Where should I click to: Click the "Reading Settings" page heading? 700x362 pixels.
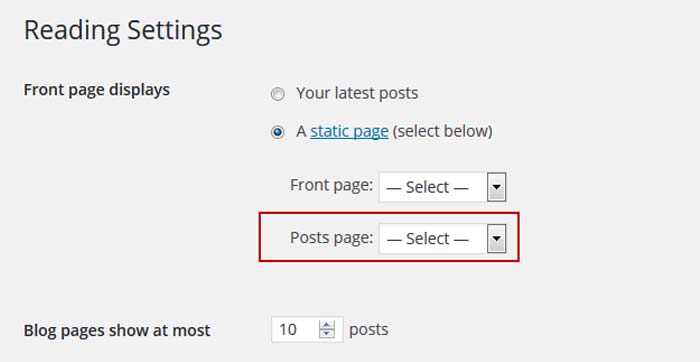pos(123,31)
